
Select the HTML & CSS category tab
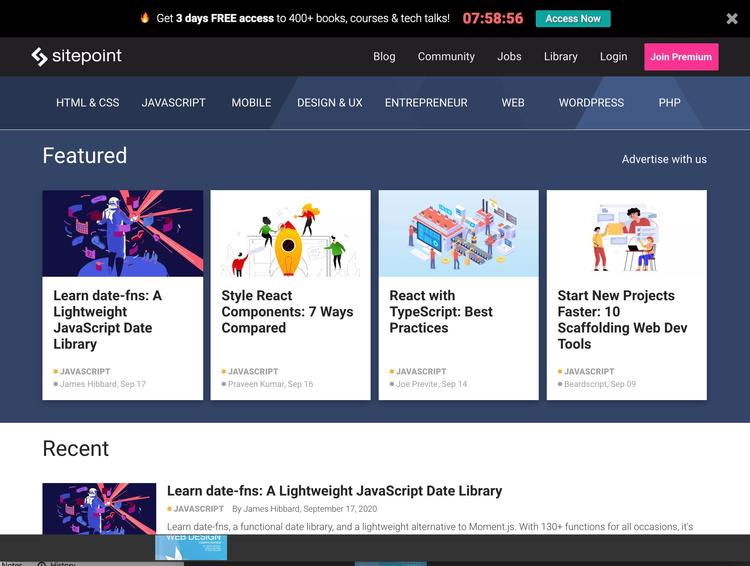(x=87, y=103)
